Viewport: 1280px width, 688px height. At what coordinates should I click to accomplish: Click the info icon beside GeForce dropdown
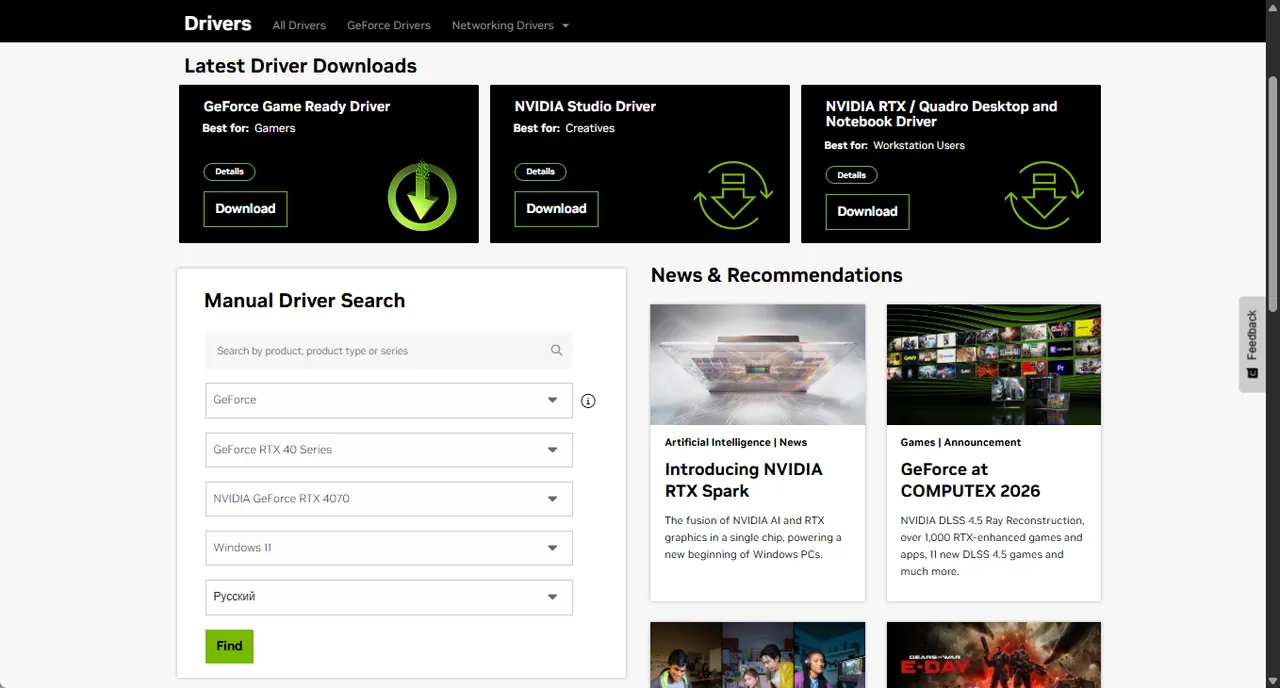(588, 401)
